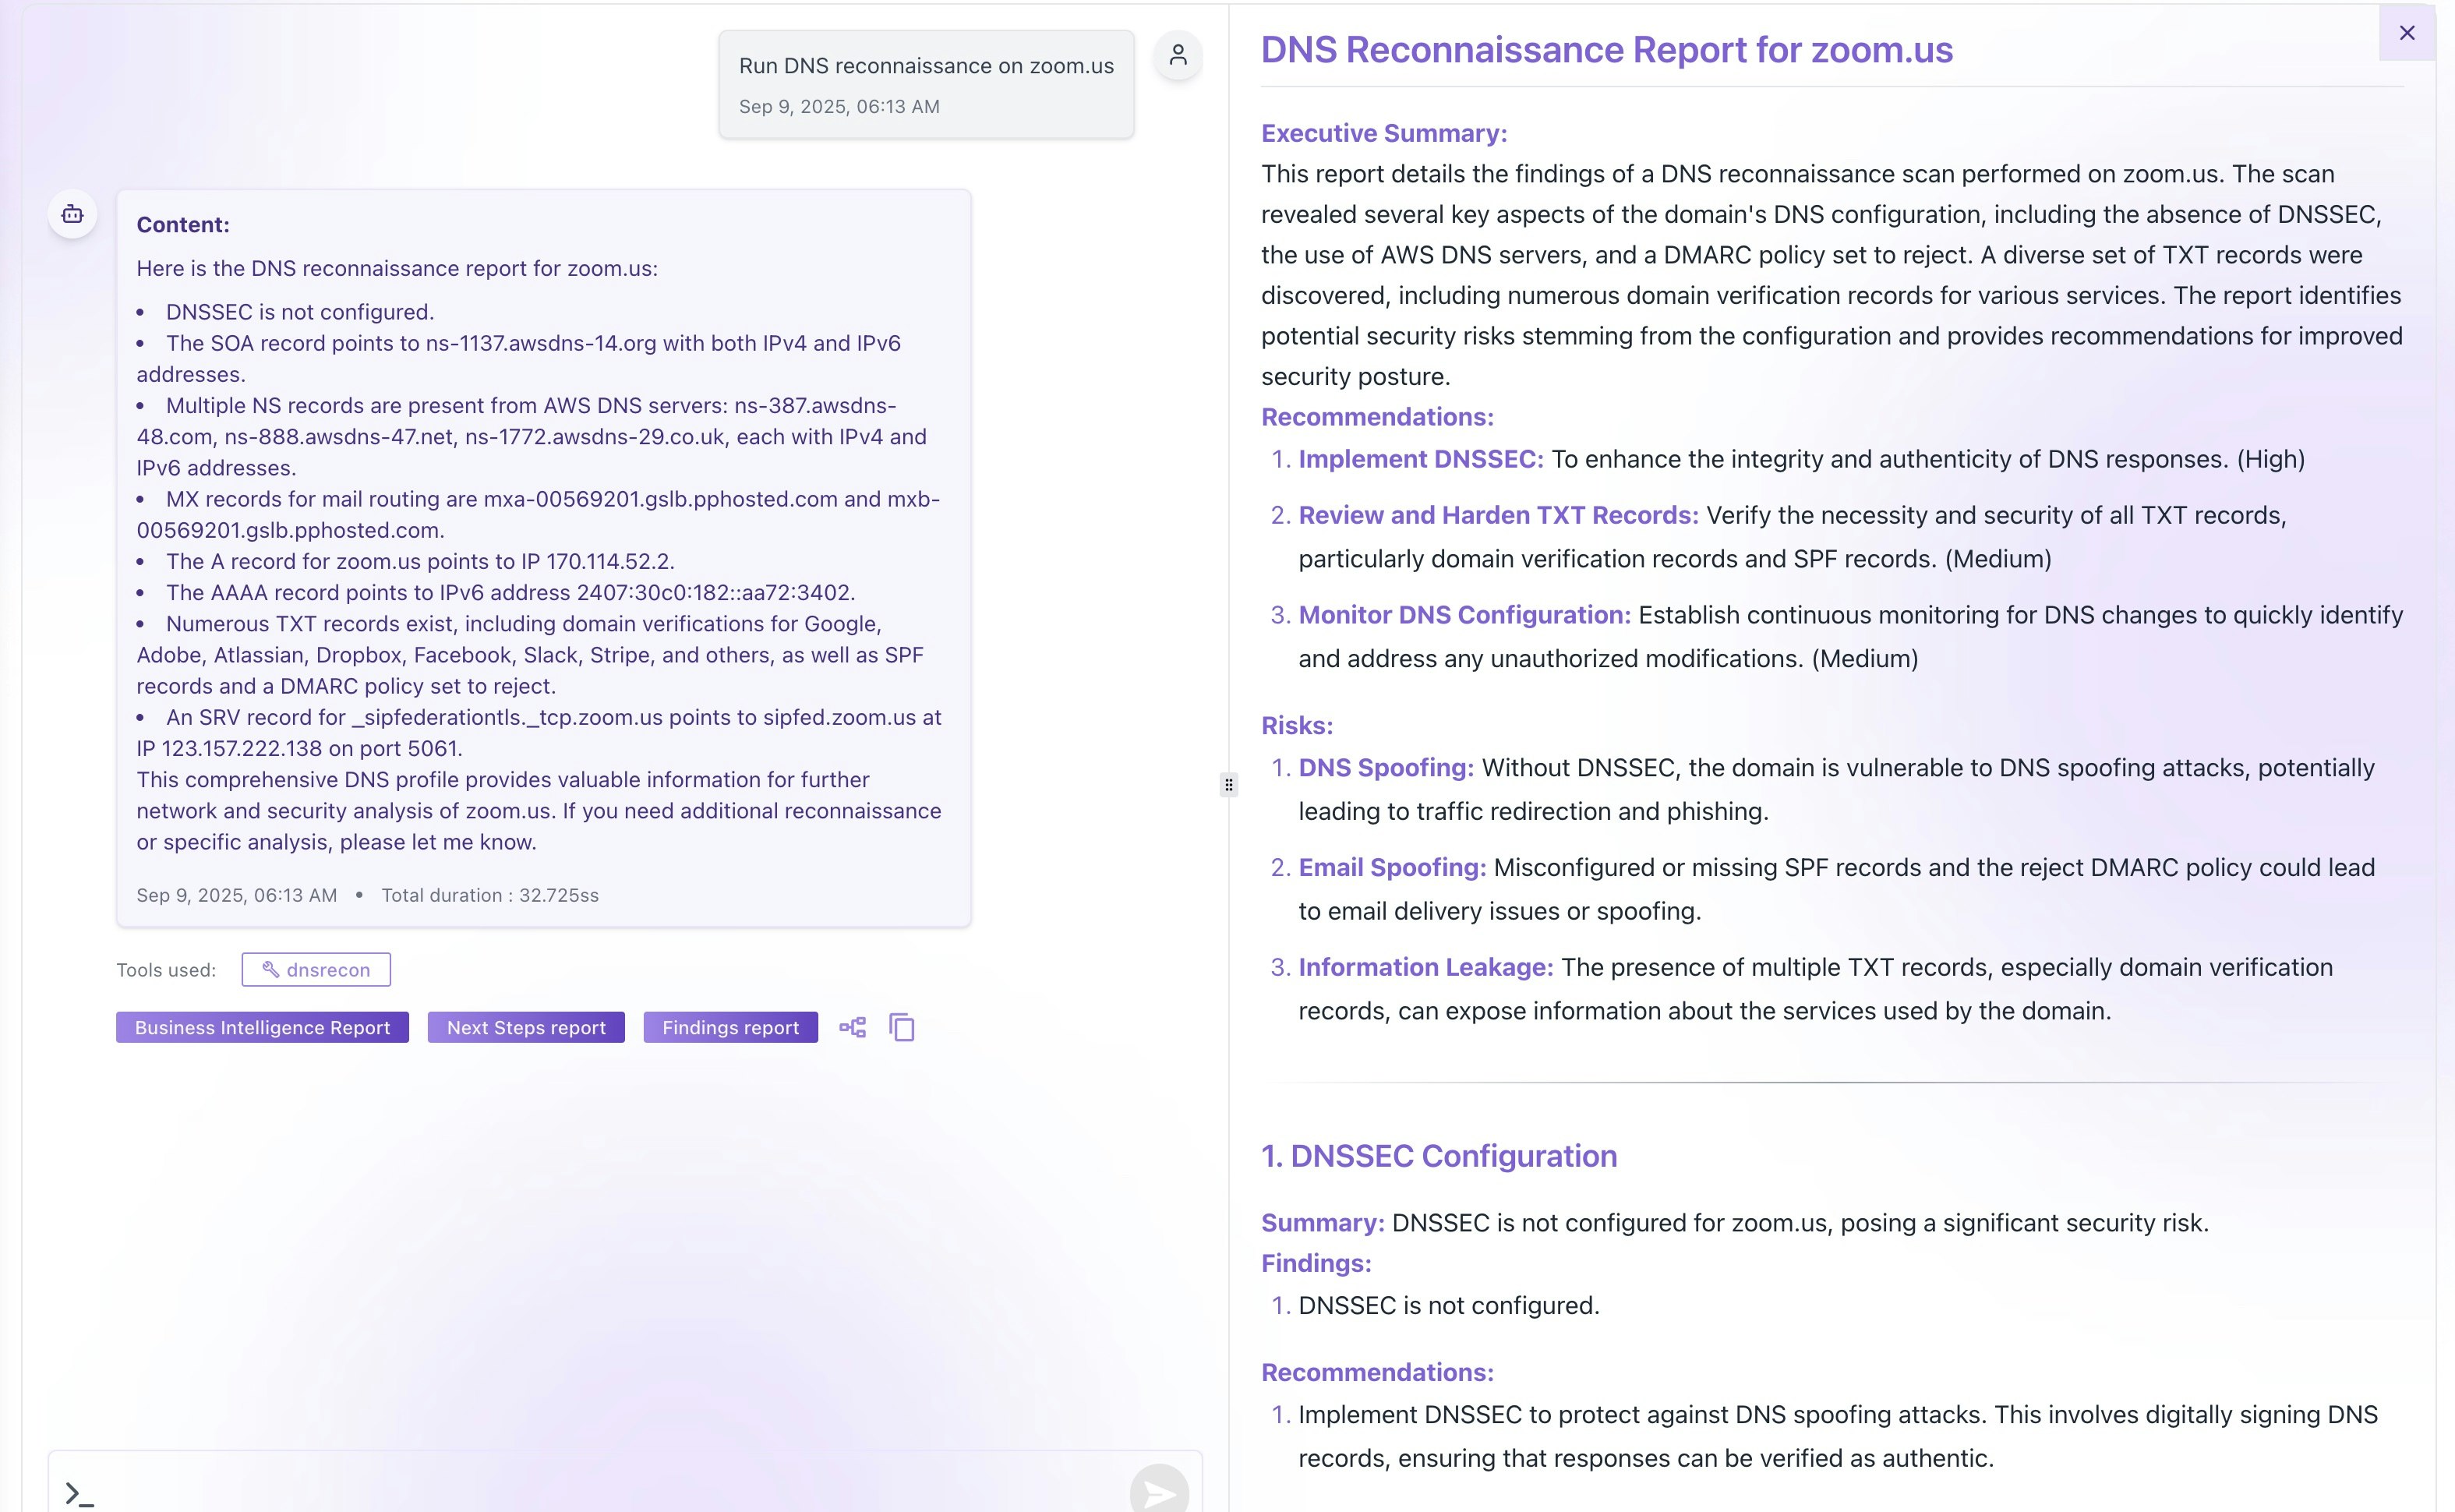Open the Business Intelligence Report
Viewport: 2455px width, 1512px height.
262,1027
